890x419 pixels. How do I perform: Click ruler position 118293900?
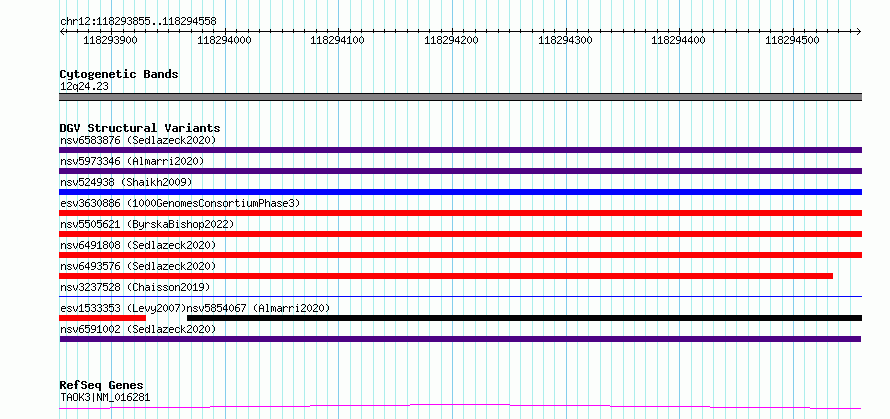[x=110, y=40]
